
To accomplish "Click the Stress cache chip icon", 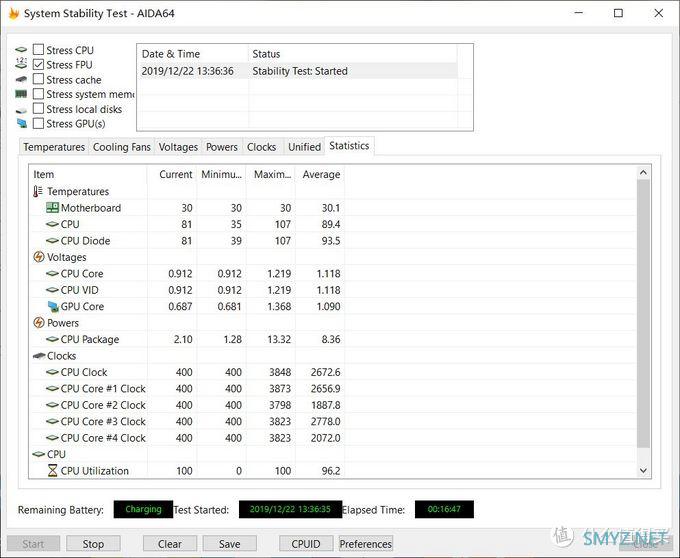I will click(21, 79).
